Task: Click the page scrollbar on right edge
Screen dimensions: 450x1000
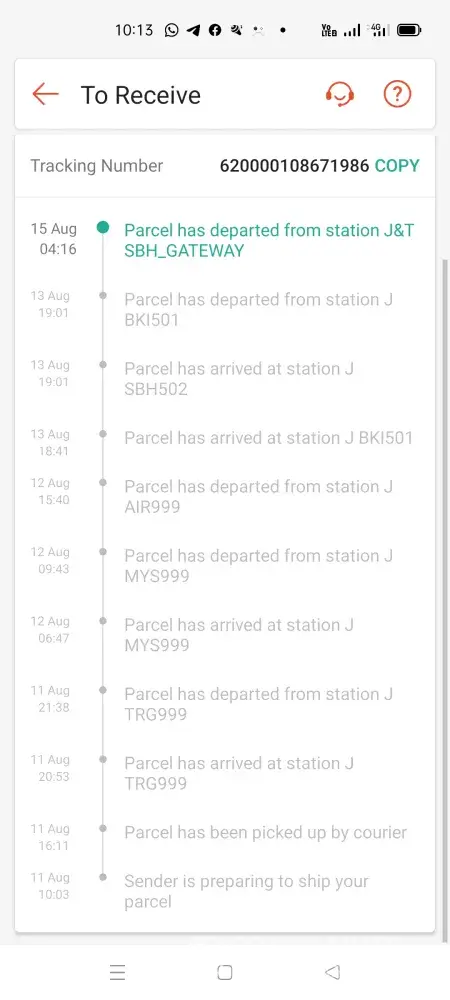Action: click(x=445, y=599)
